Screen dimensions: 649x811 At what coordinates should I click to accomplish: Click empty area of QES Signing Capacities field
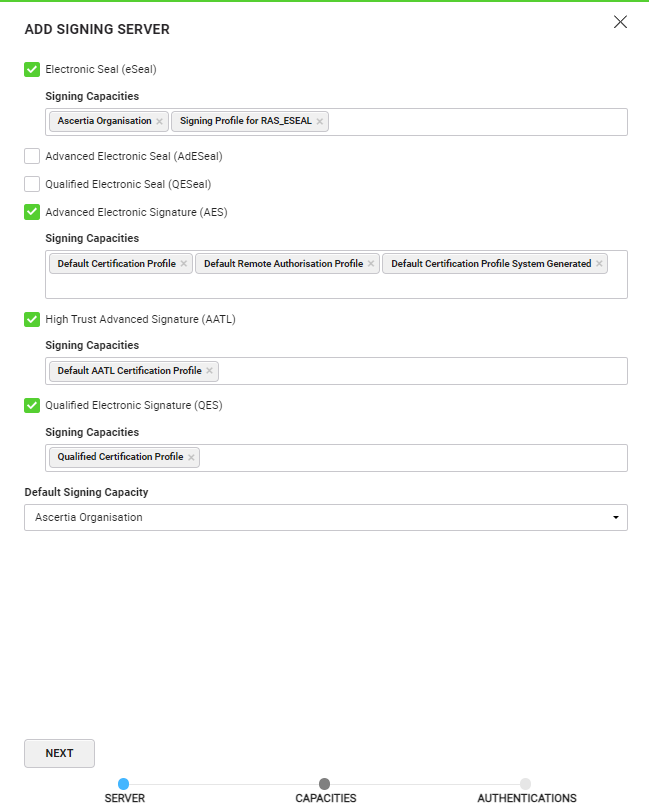[410, 458]
